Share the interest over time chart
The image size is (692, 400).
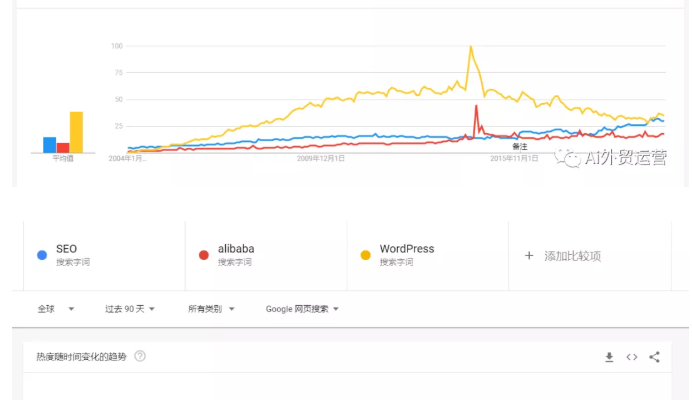click(654, 357)
